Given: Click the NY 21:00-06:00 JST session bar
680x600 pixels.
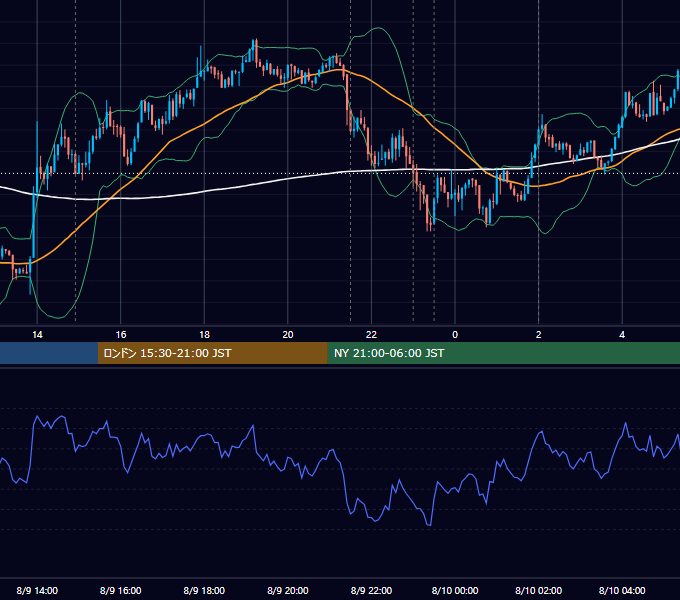Looking at the screenshot, I should 503,353.
